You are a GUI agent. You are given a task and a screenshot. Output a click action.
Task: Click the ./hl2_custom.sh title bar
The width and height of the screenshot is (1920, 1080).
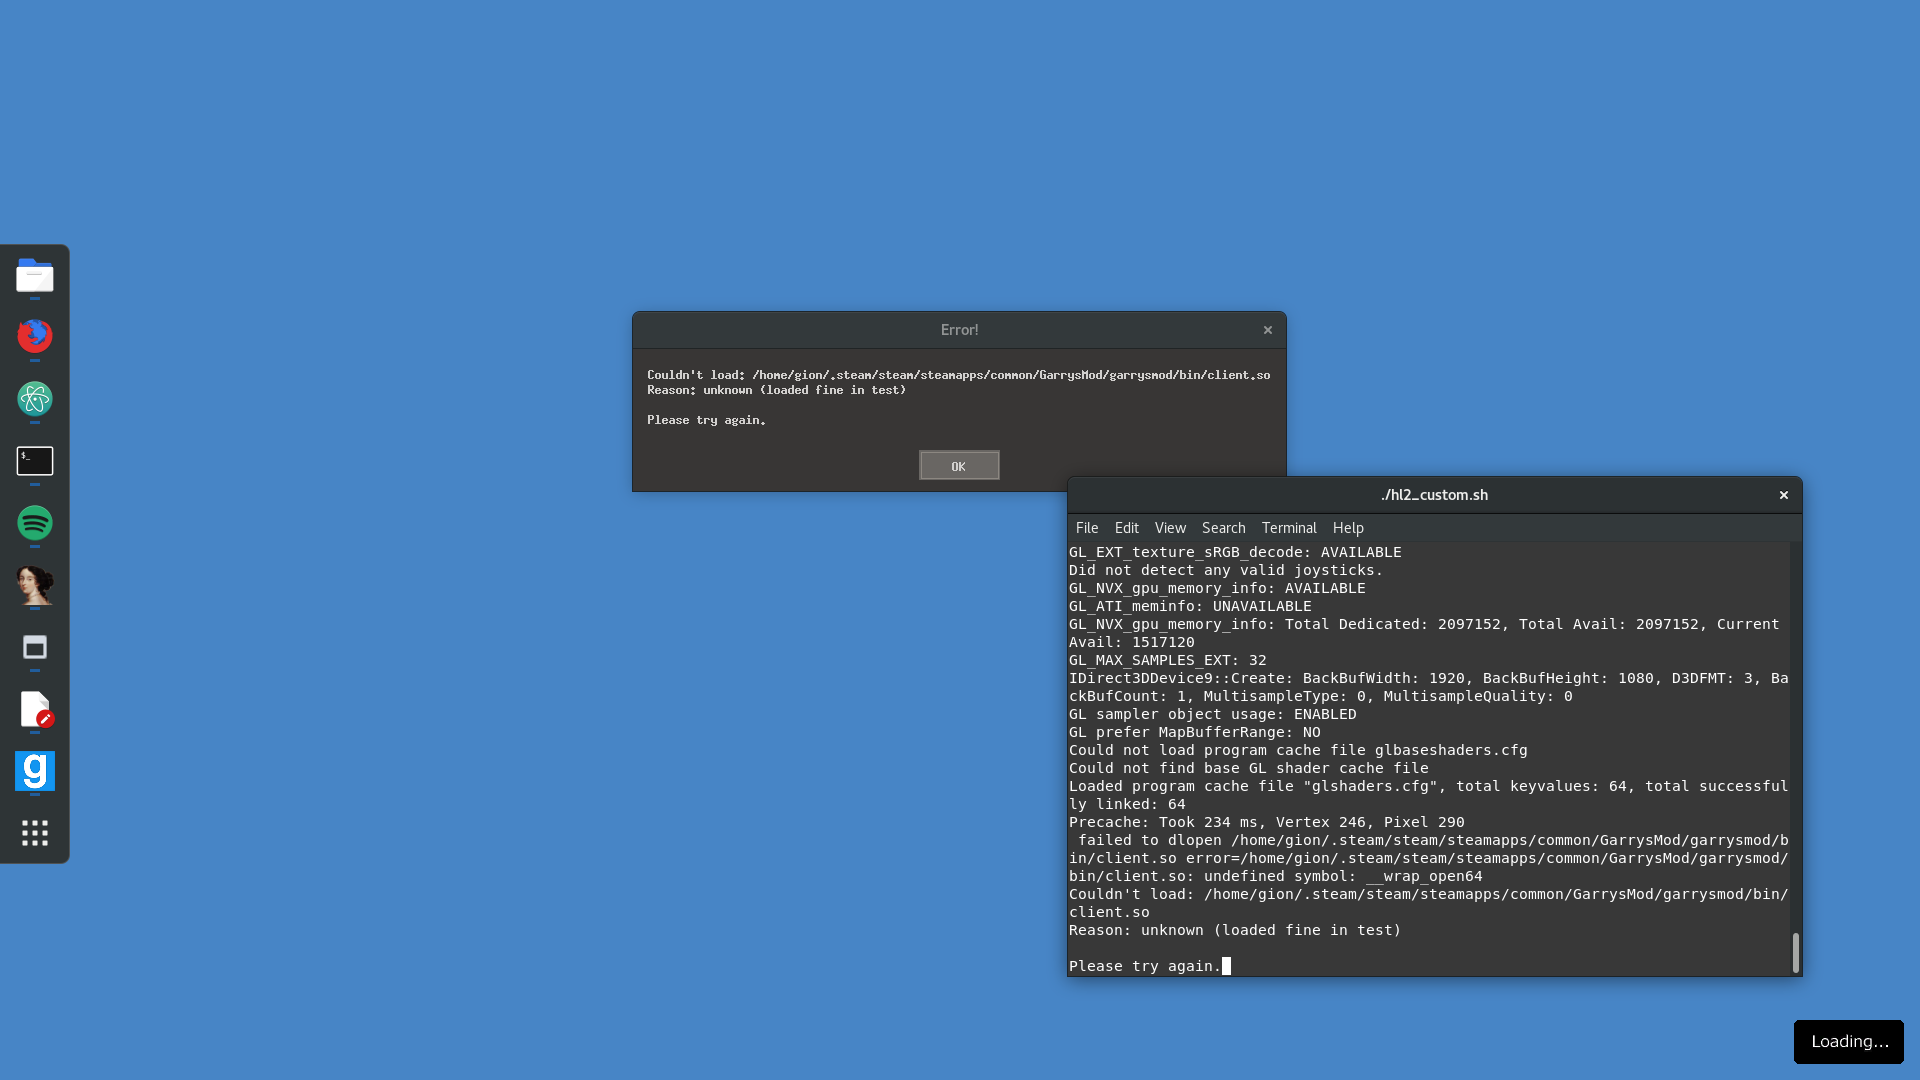coord(1434,495)
